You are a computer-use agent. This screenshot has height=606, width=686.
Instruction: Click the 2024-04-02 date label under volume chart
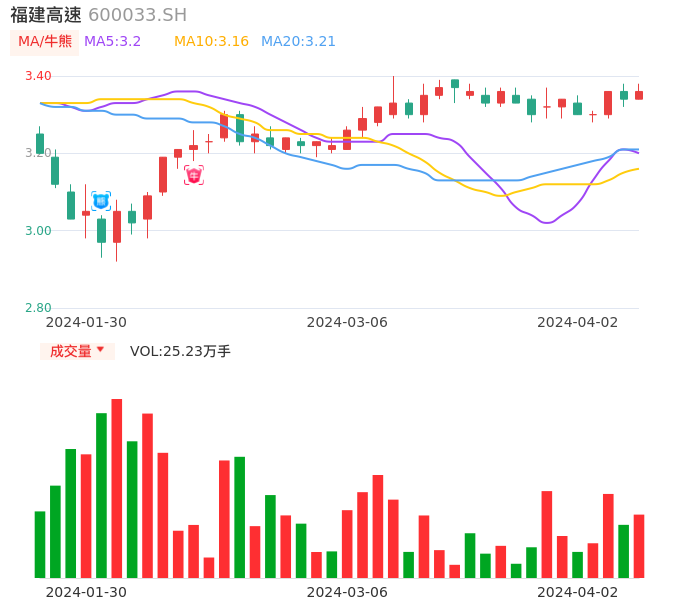point(577,592)
